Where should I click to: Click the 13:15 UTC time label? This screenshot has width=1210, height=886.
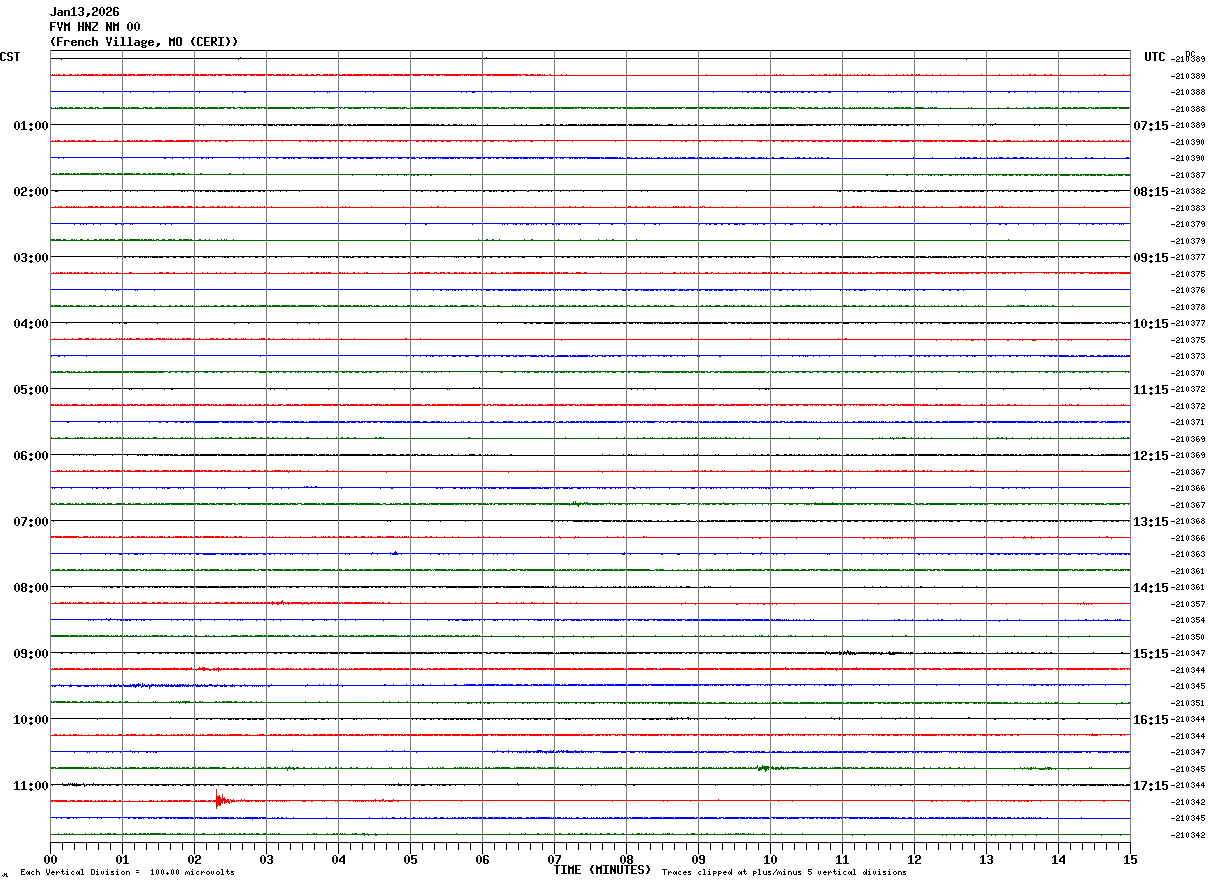tap(1151, 521)
